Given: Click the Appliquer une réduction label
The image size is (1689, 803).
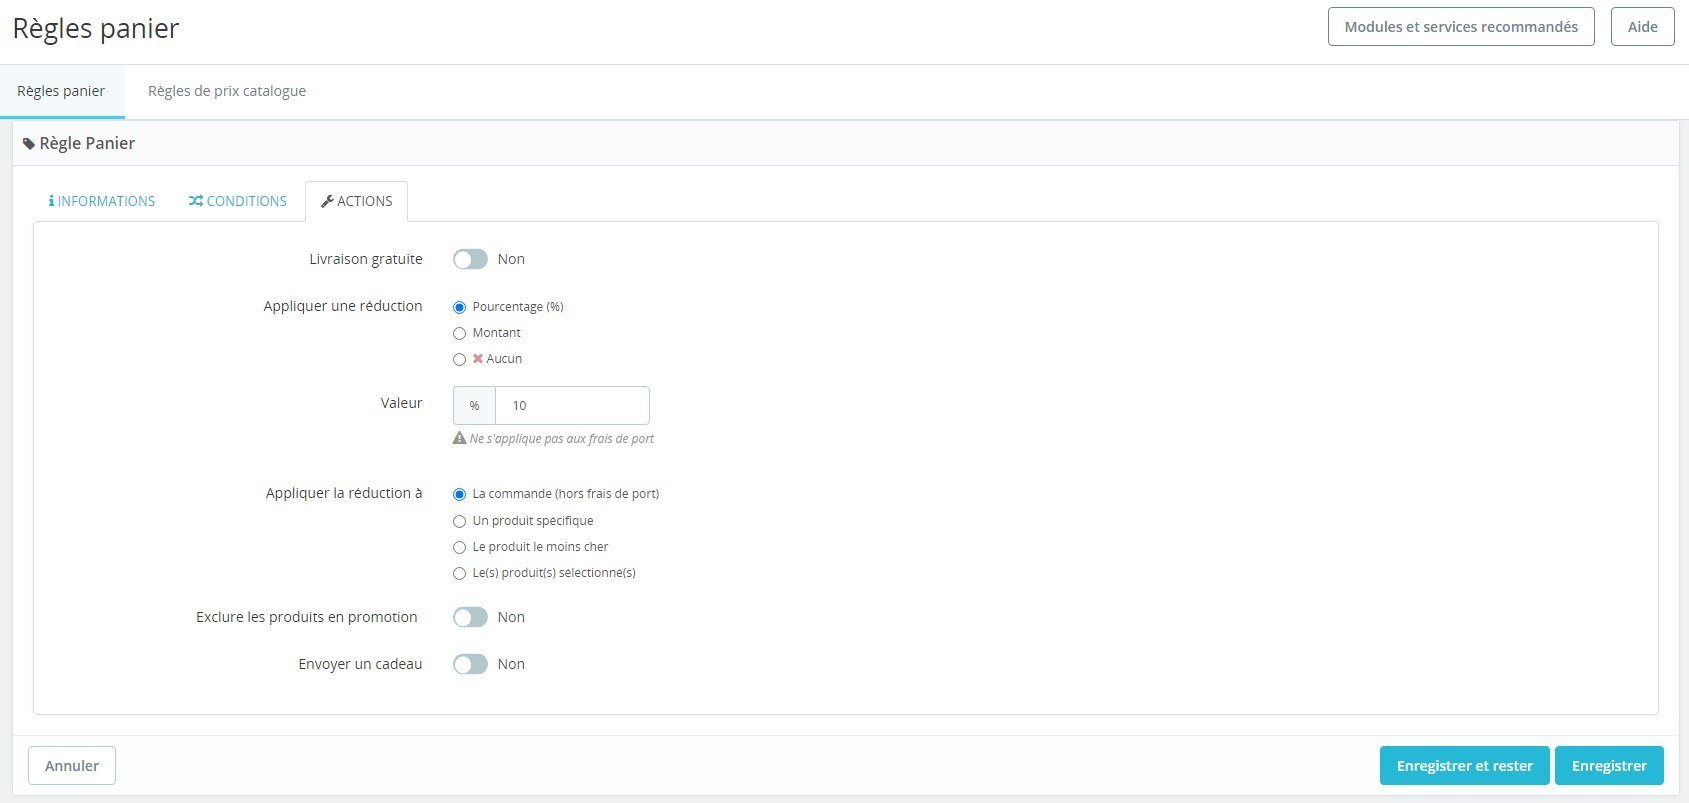Looking at the screenshot, I should (x=343, y=306).
